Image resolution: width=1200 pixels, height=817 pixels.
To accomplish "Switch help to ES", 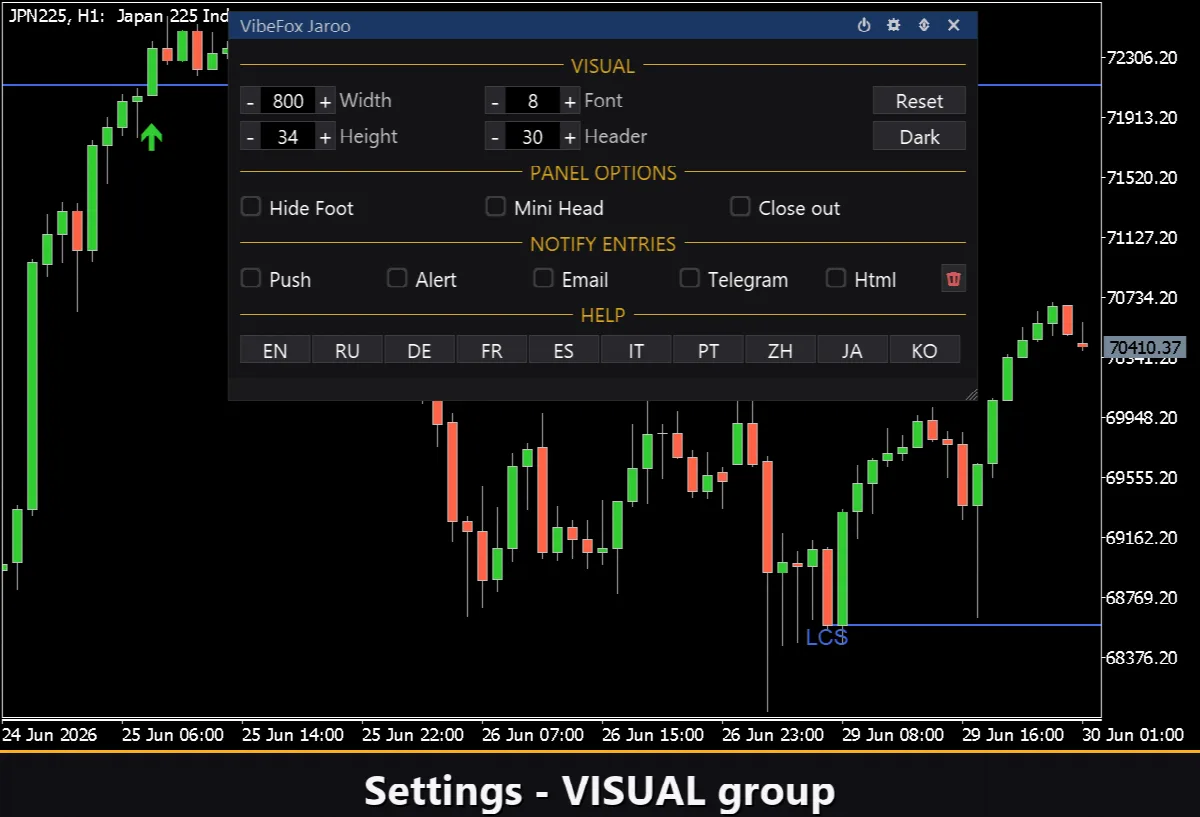I will [564, 350].
